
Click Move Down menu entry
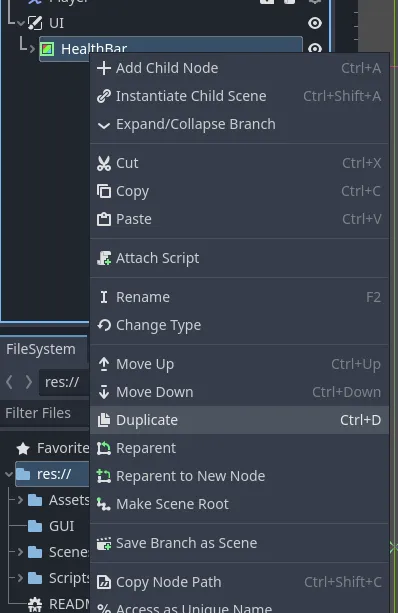[x=239, y=392]
